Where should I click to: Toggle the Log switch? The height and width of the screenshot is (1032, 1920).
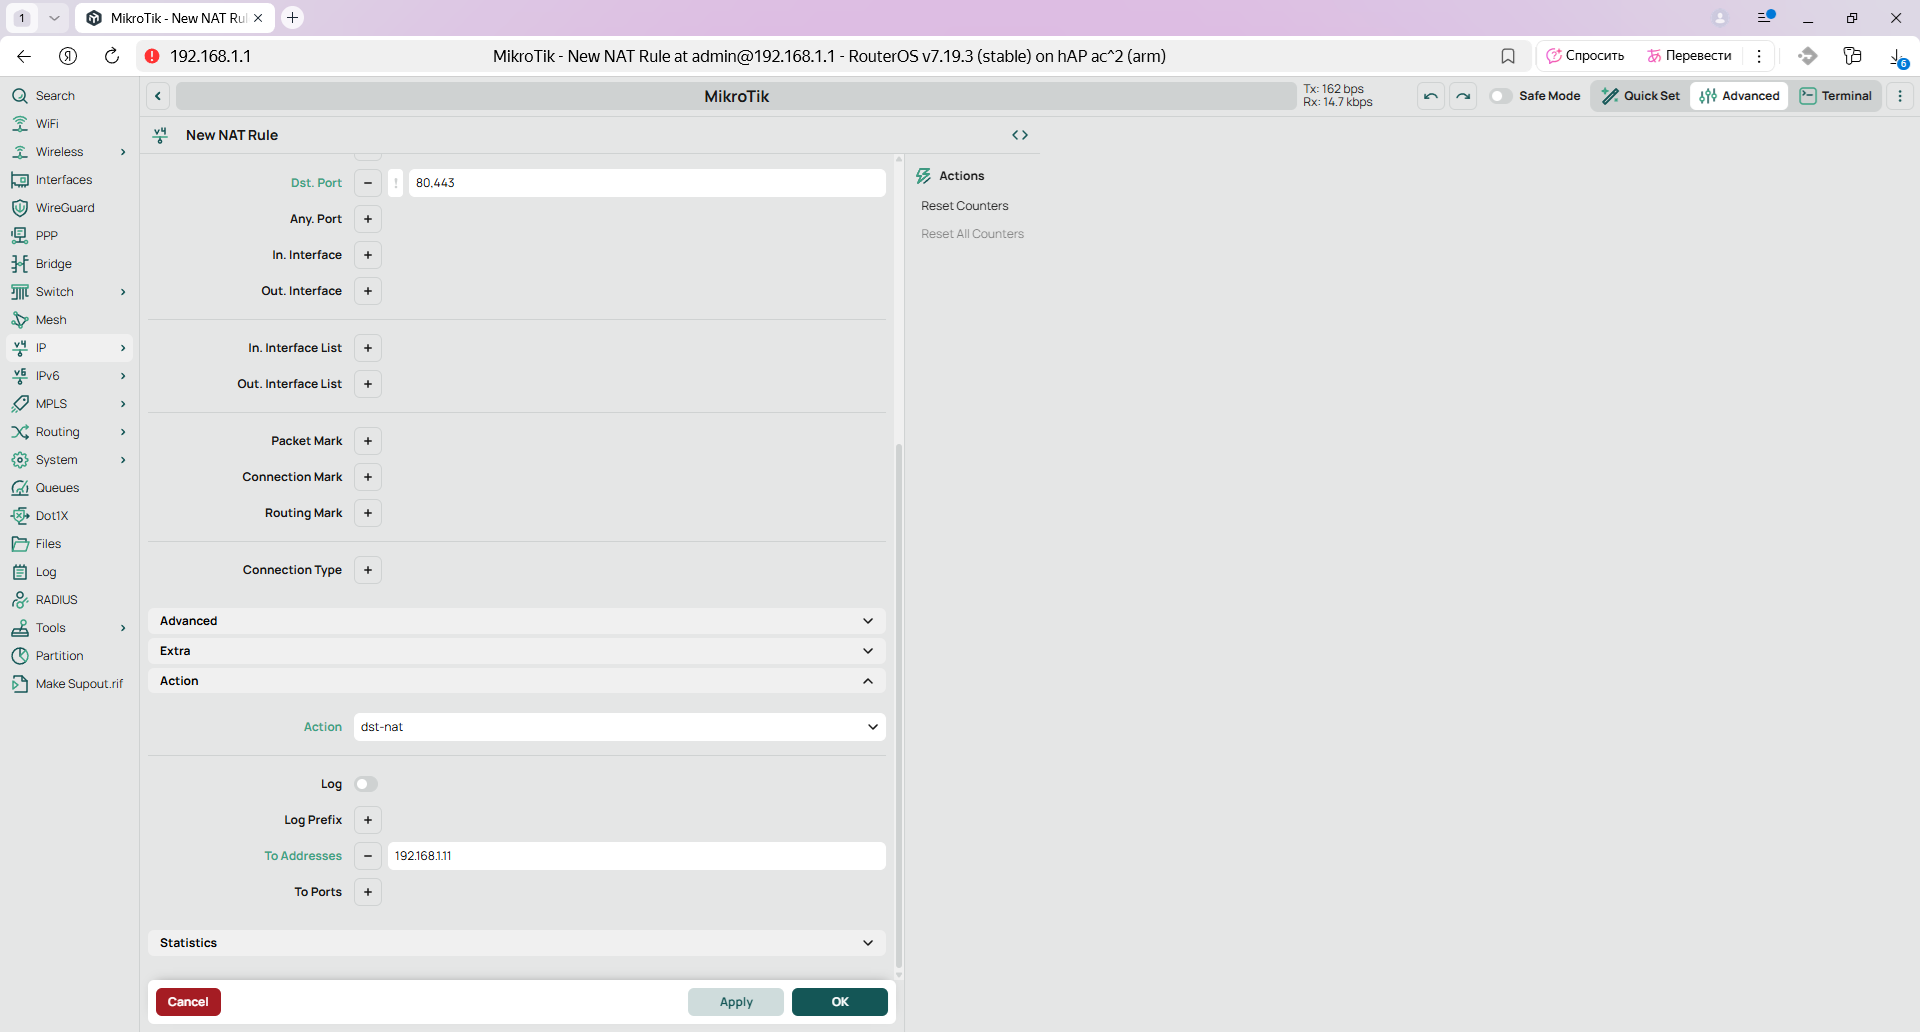[x=366, y=784]
